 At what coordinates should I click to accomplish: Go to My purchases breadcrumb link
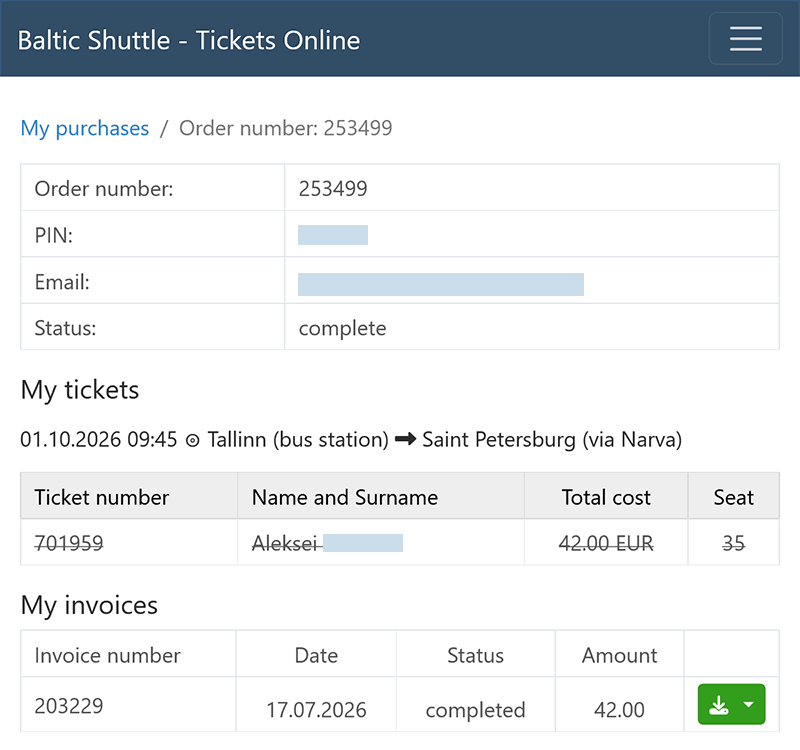tap(85, 128)
